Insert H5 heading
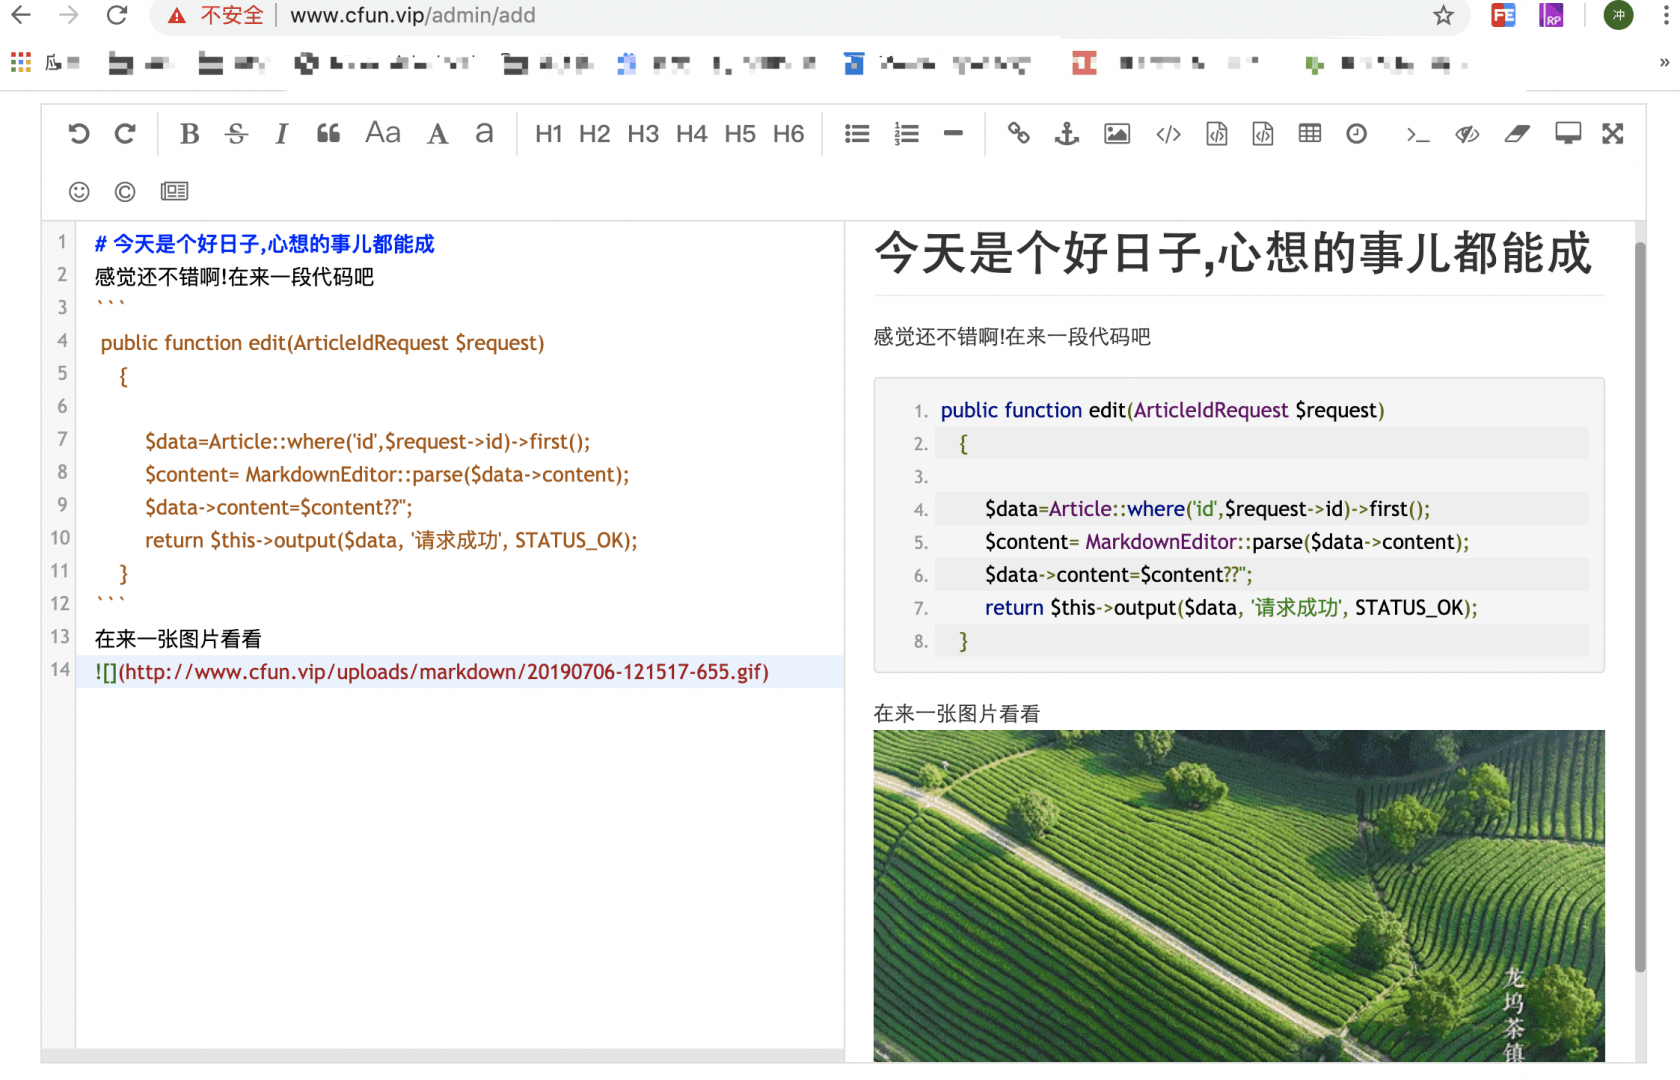 pyautogui.click(x=740, y=134)
